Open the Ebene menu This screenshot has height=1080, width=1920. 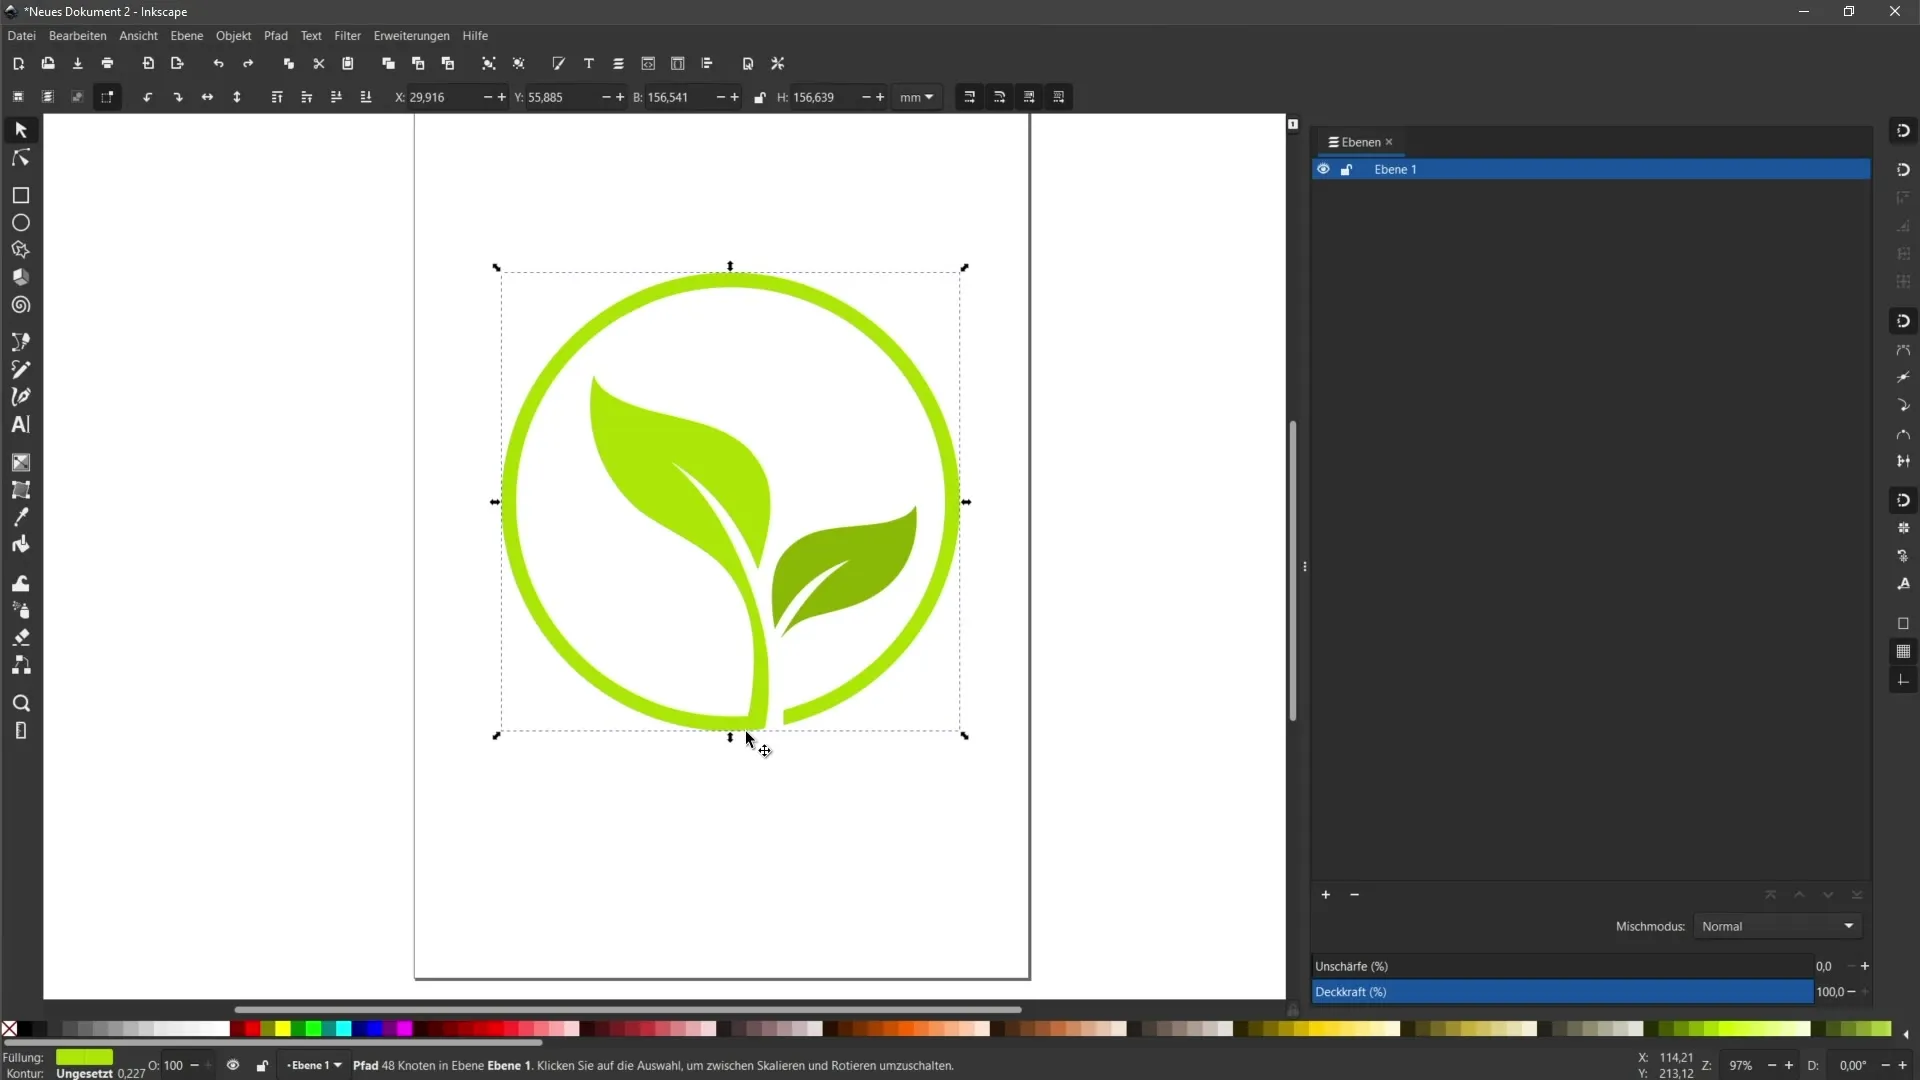[186, 36]
